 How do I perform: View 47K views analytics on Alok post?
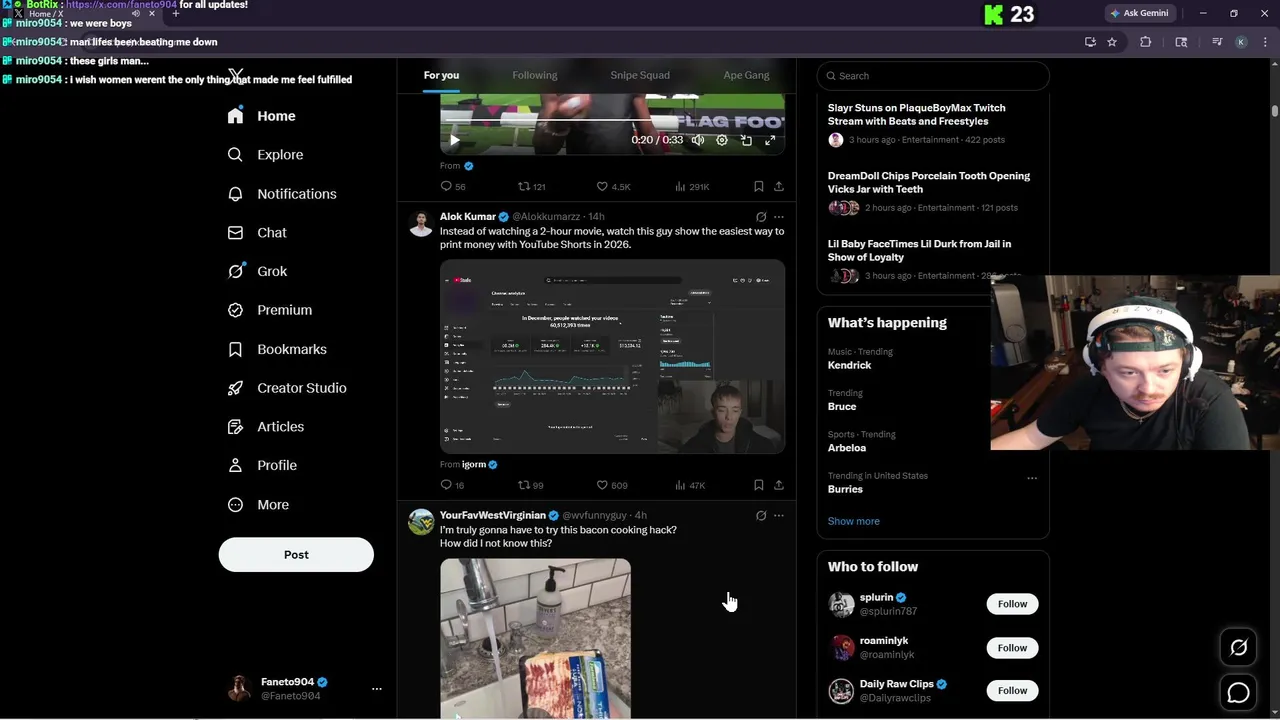pos(690,486)
